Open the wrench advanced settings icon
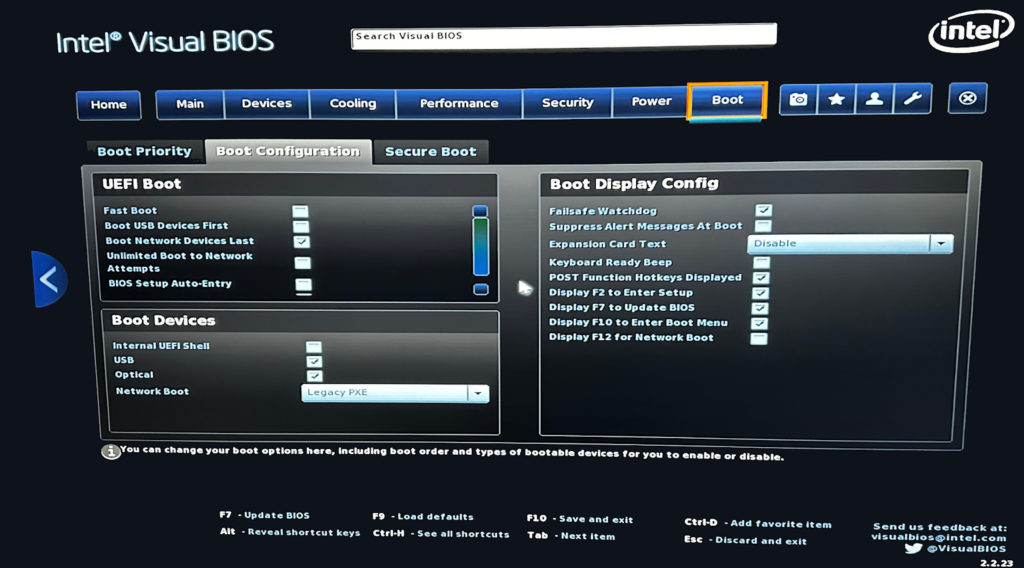The image size is (1024, 568). point(912,99)
